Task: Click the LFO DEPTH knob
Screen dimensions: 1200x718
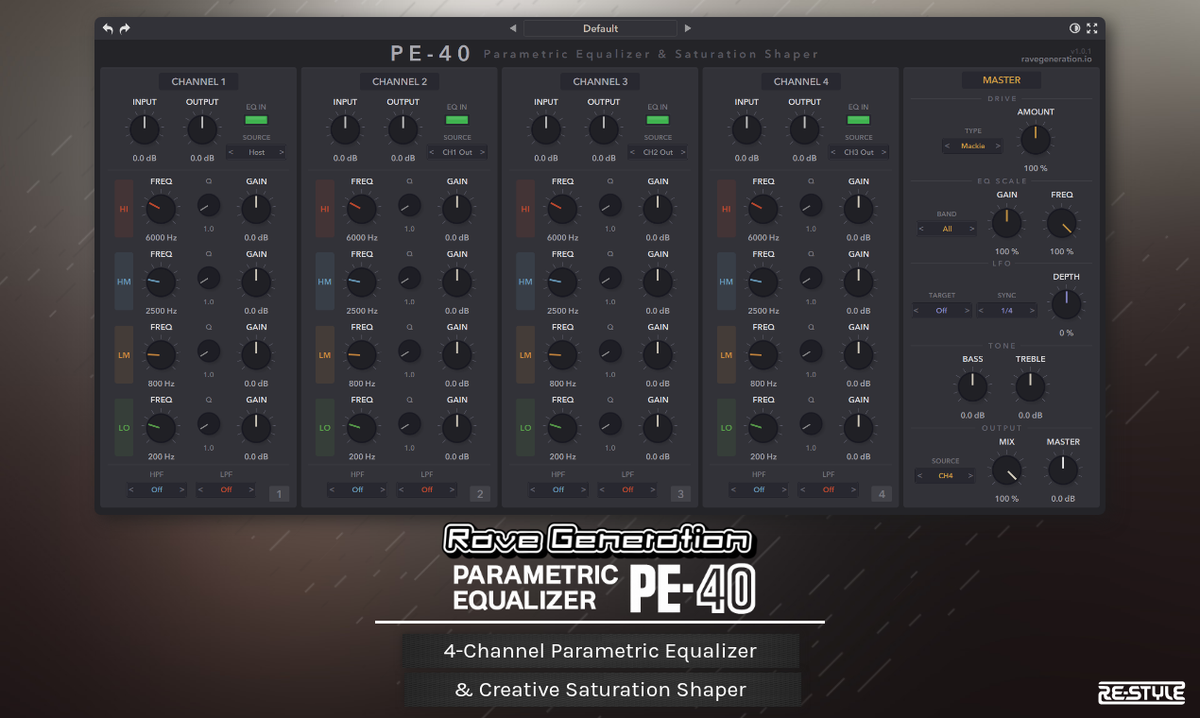Action: point(1066,304)
